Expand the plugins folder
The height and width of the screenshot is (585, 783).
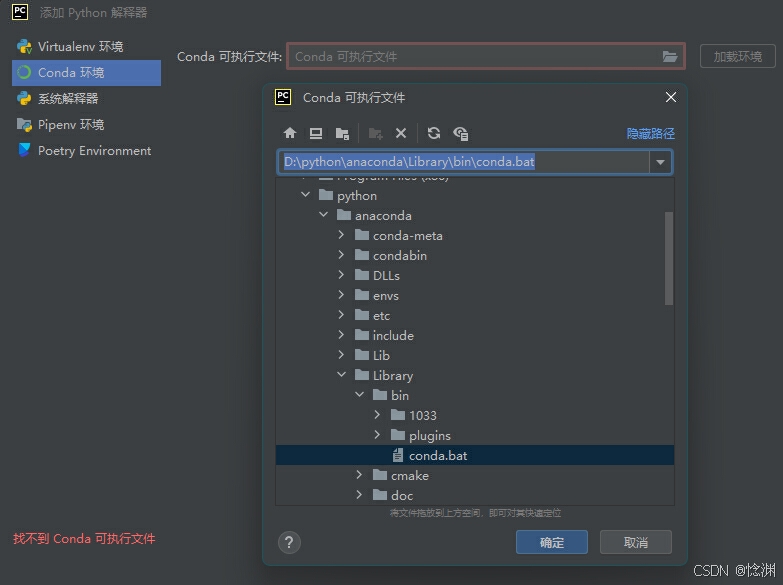point(377,435)
